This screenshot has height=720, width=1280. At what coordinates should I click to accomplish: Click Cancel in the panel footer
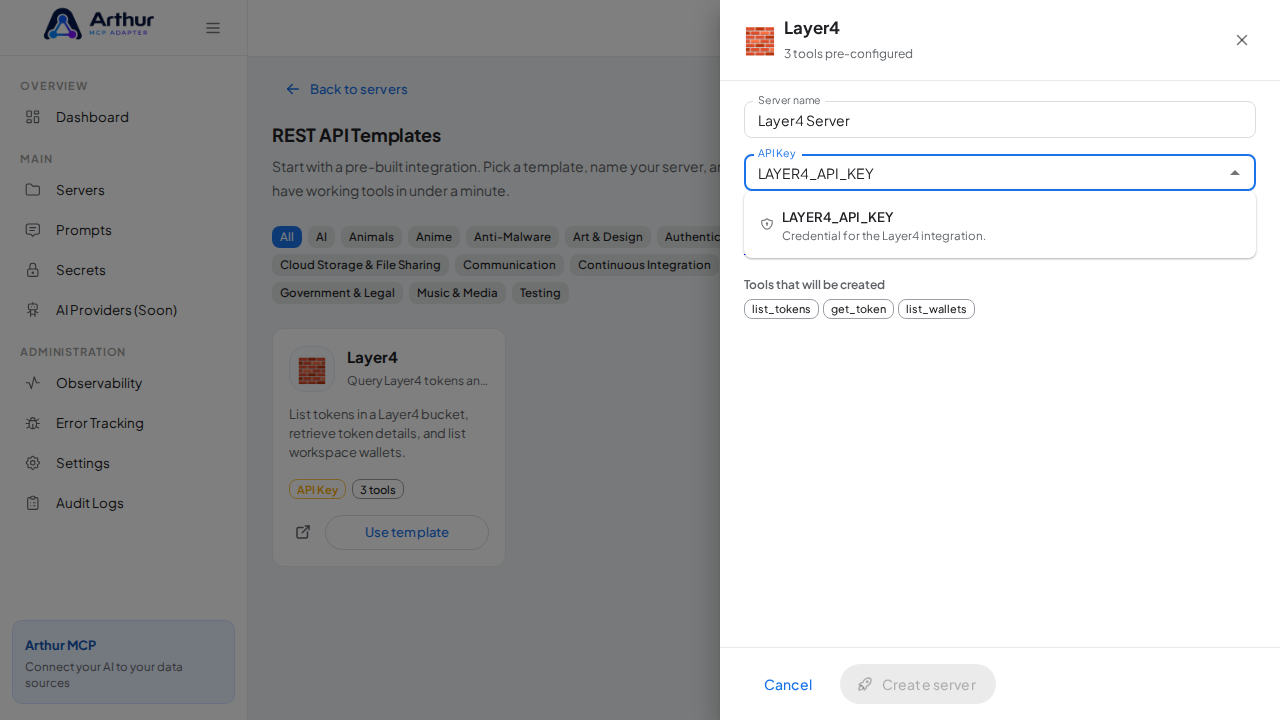(788, 684)
